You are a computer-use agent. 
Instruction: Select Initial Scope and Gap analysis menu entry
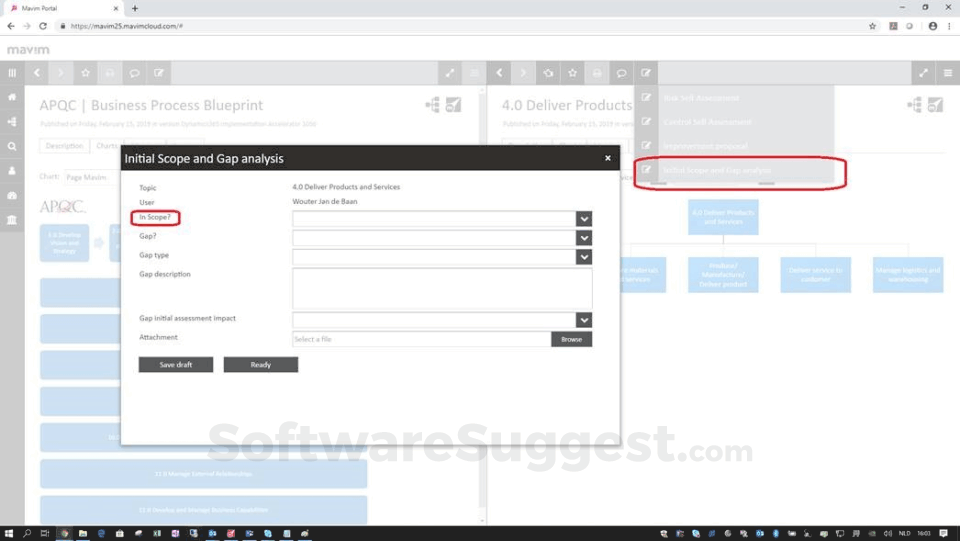point(717,171)
